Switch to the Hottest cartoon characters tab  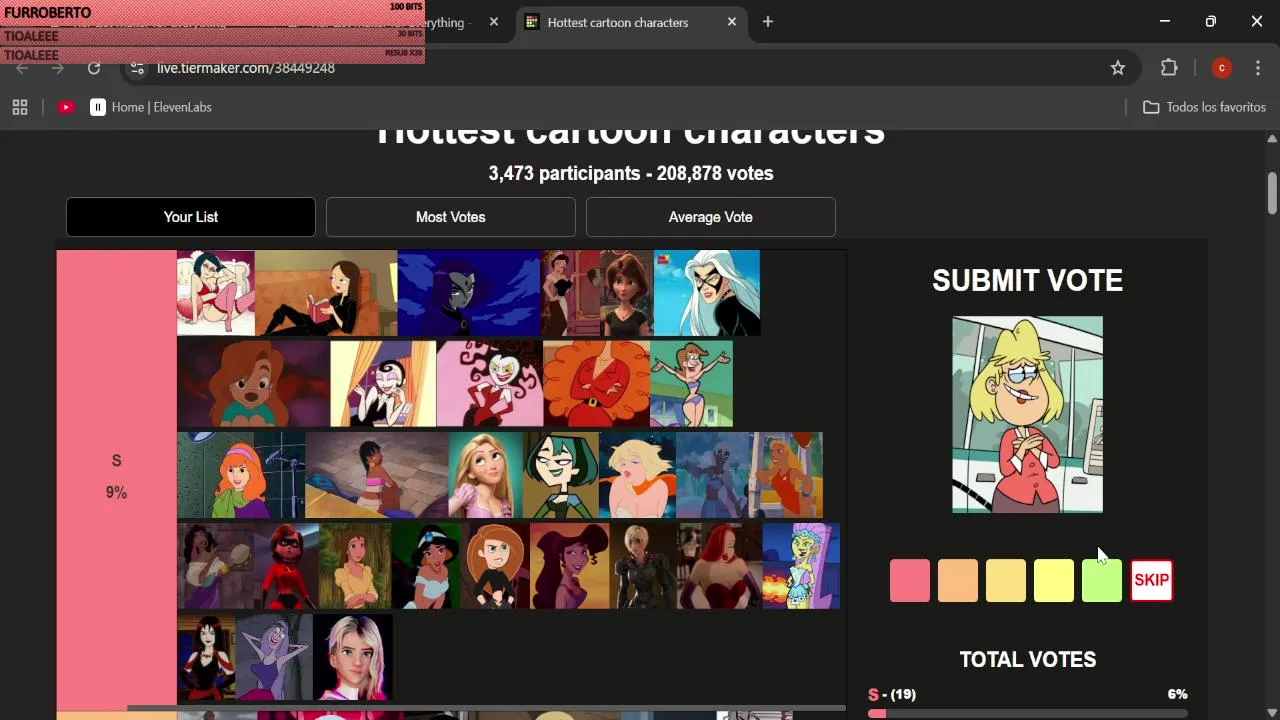point(632,22)
